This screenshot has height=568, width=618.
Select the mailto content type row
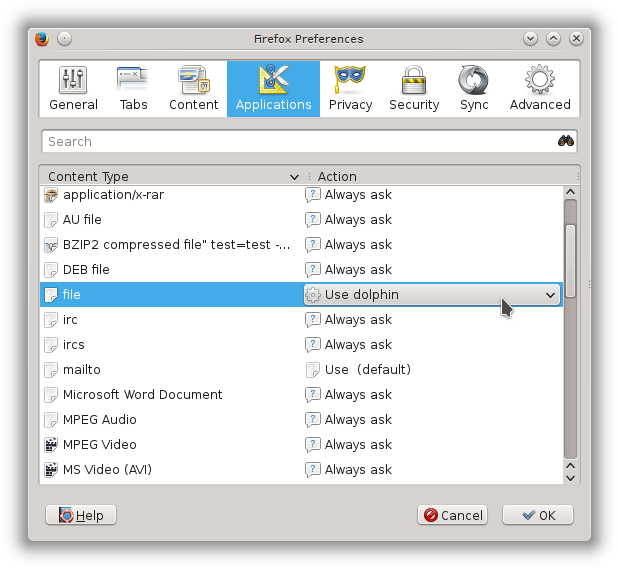(302, 369)
